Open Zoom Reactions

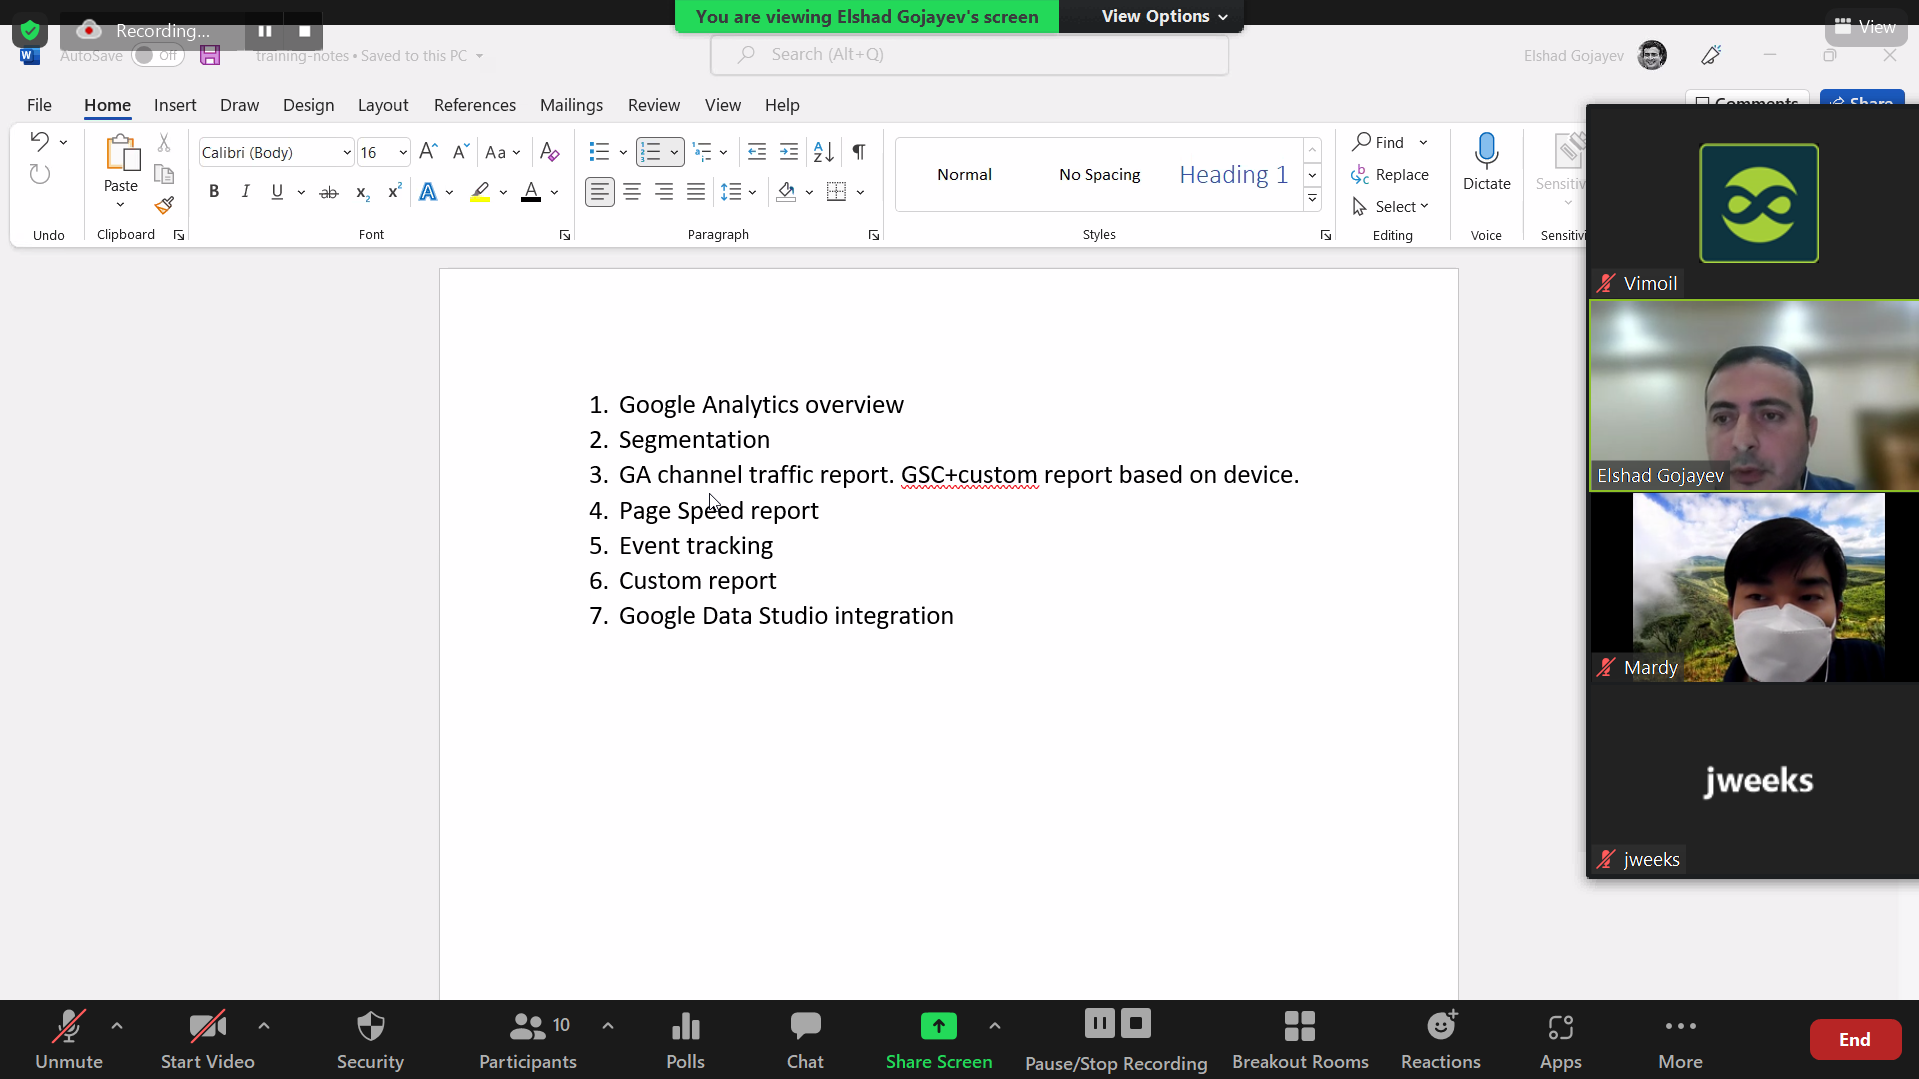pyautogui.click(x=1440, y=1040)
